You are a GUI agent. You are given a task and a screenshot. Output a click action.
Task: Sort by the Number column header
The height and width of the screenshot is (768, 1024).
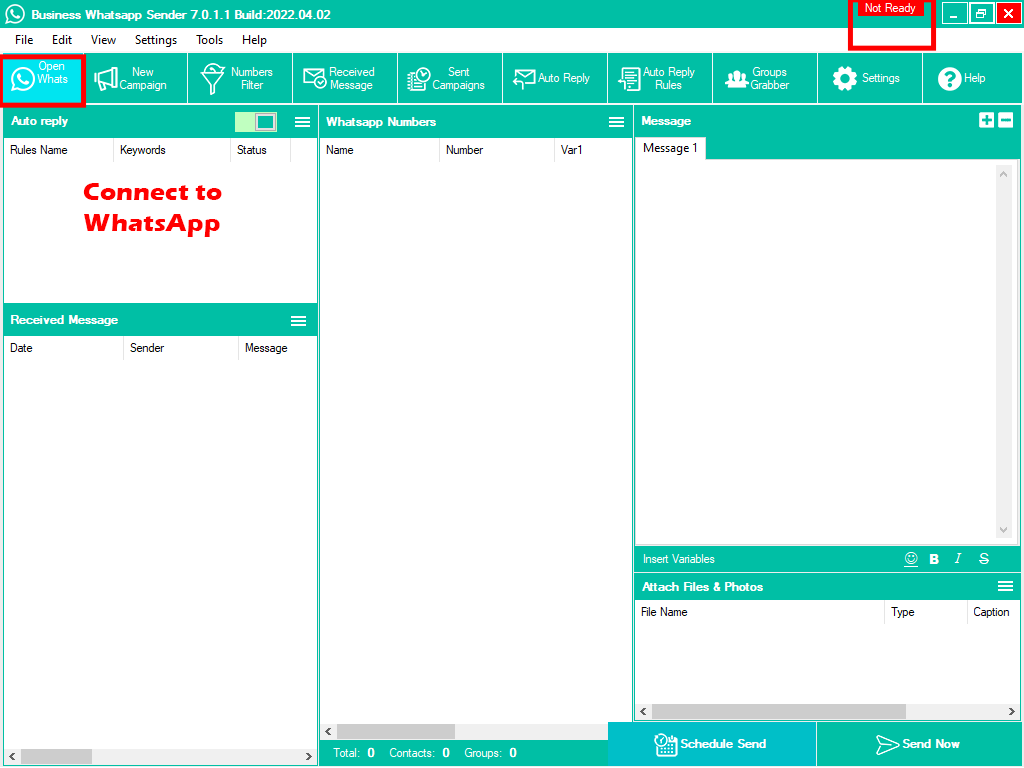pos(496,150)
